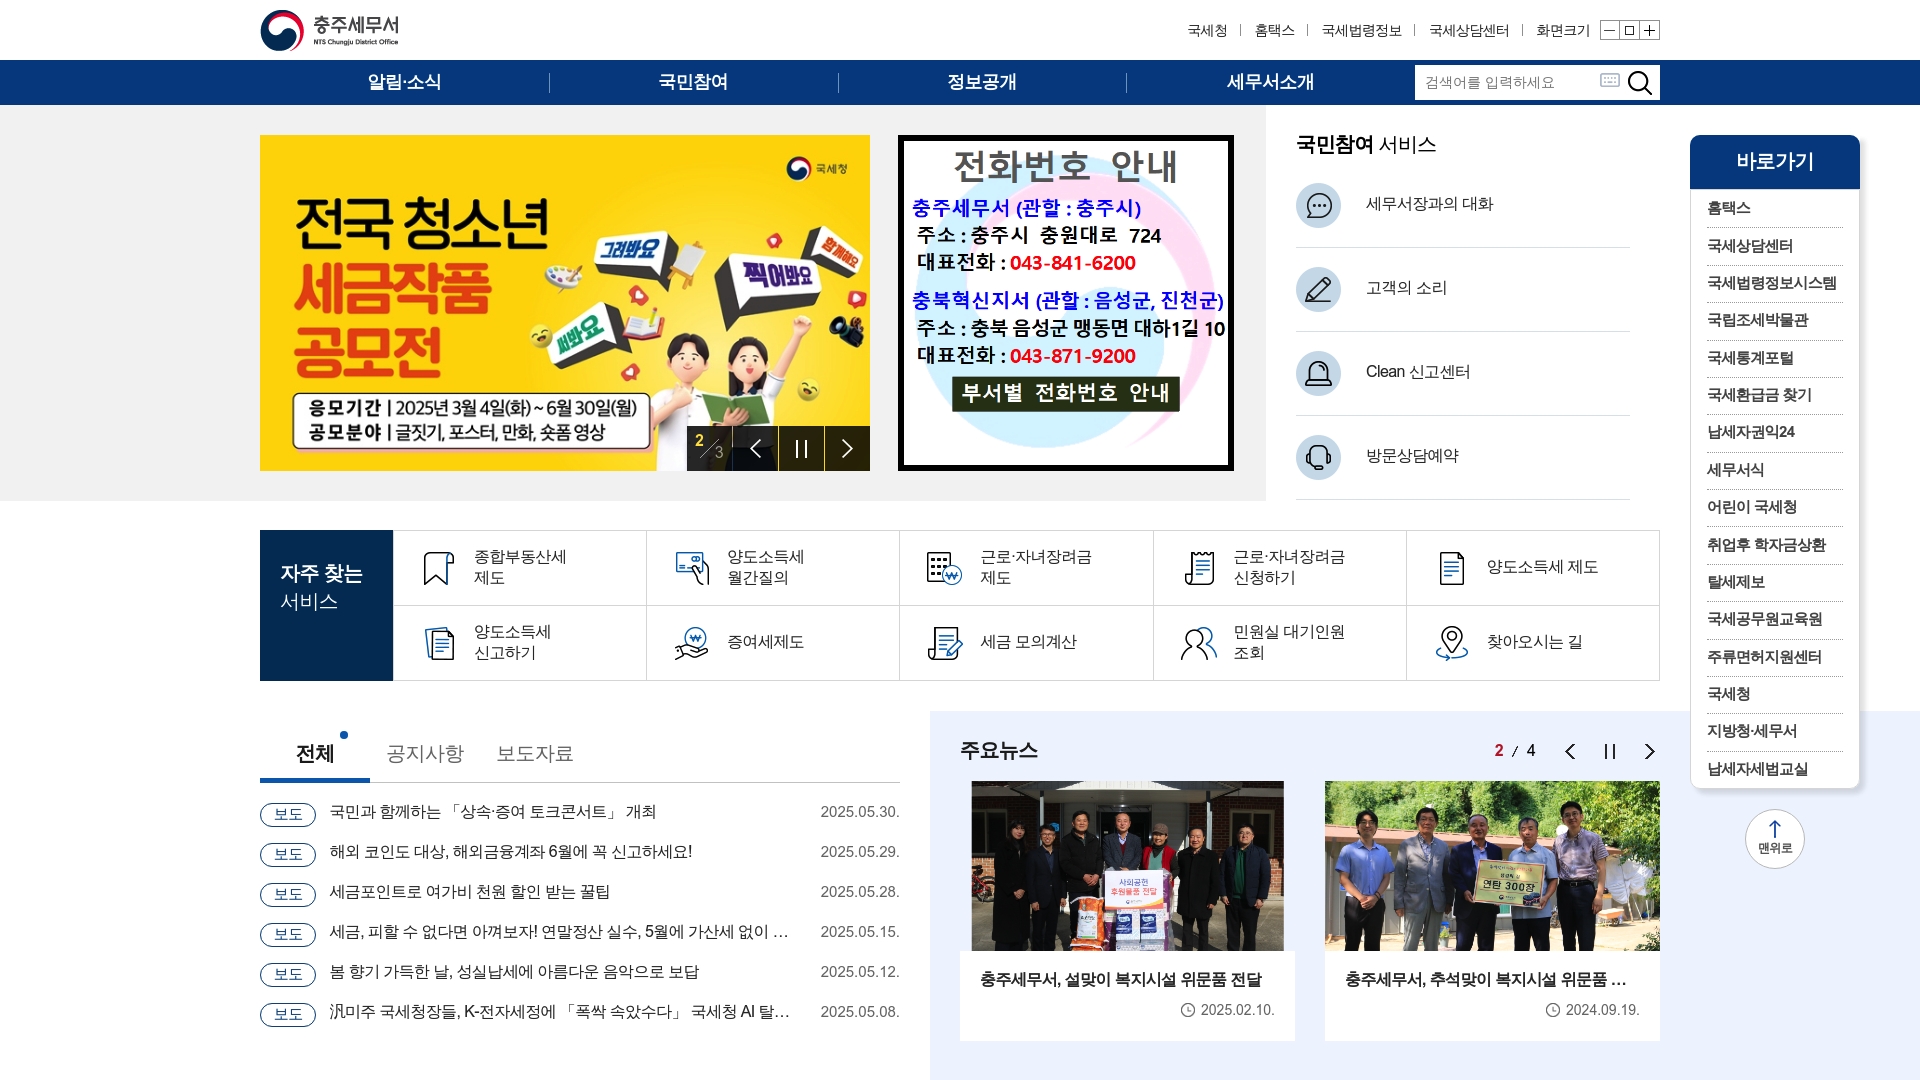
Task: Open the virtual keyboard icon in search box
Action: coord(1609,80)
